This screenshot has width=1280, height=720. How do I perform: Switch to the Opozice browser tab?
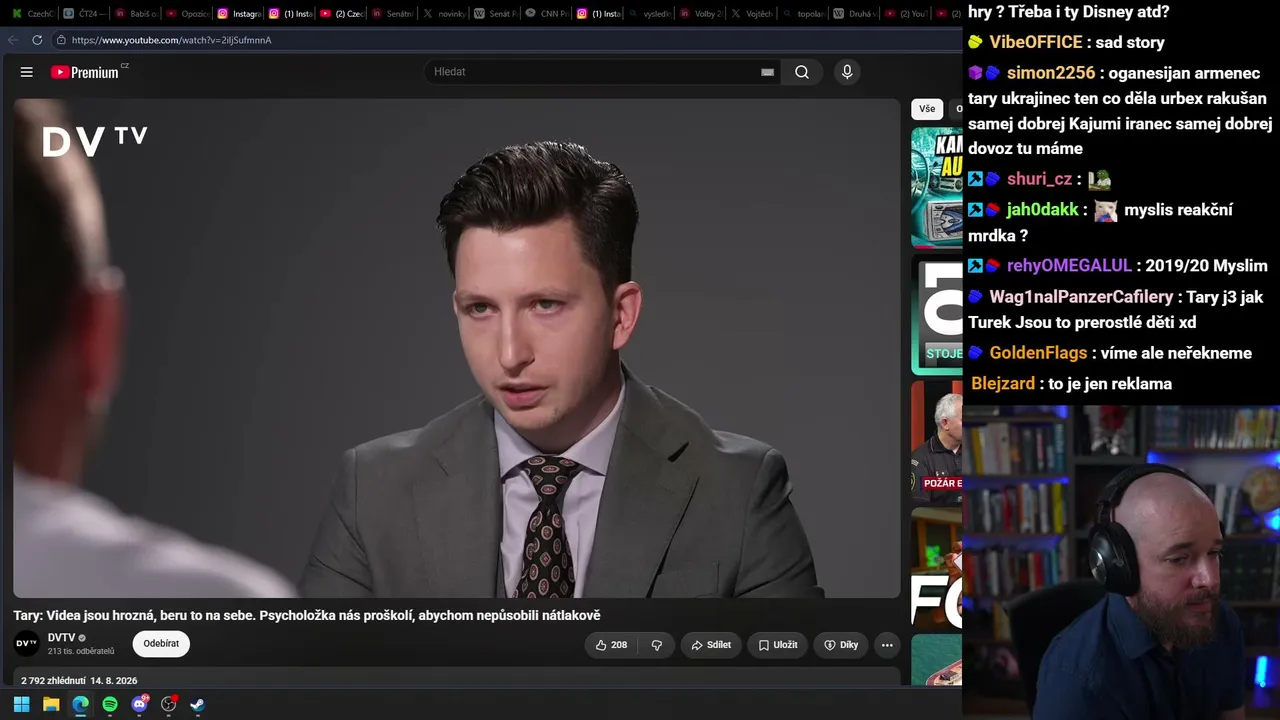point(186,14)
